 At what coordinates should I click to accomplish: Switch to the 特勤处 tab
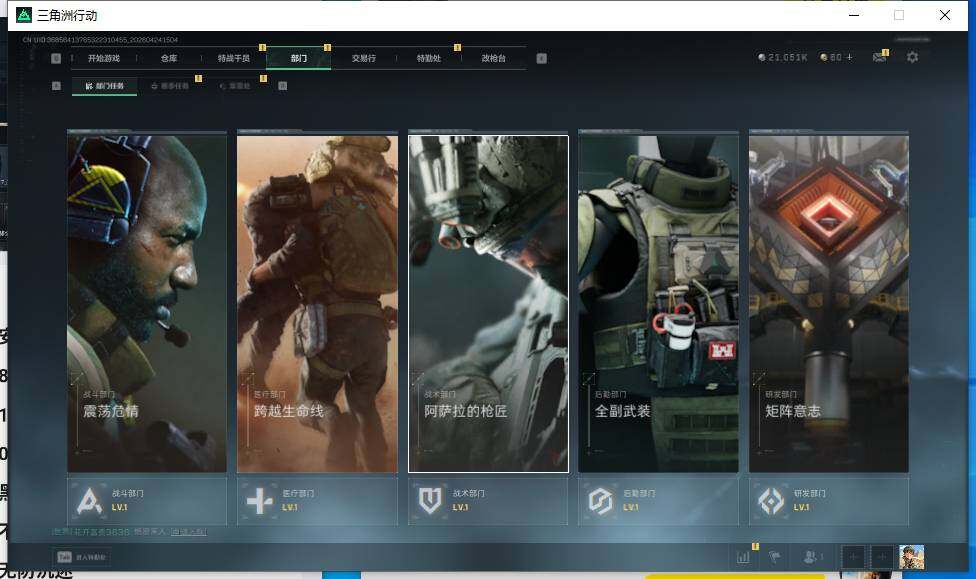(x=428, y=58)
